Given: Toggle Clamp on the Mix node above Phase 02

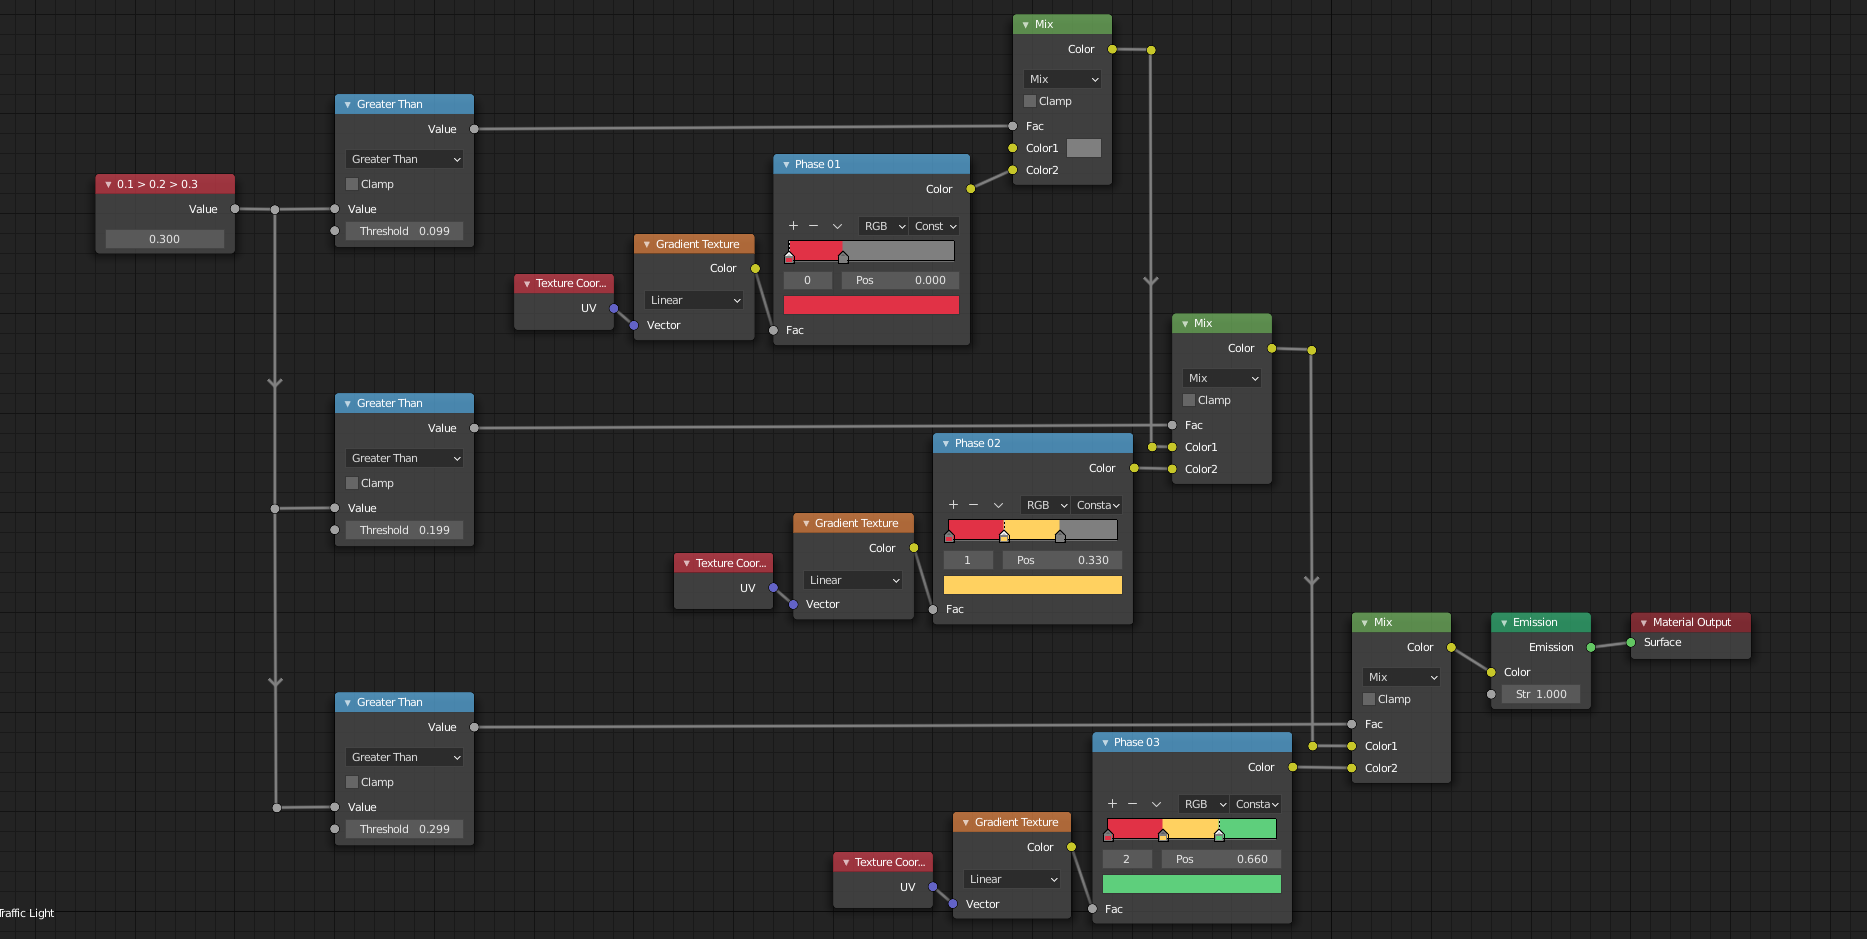Looking at the screenshot, I should (1189, 400).
